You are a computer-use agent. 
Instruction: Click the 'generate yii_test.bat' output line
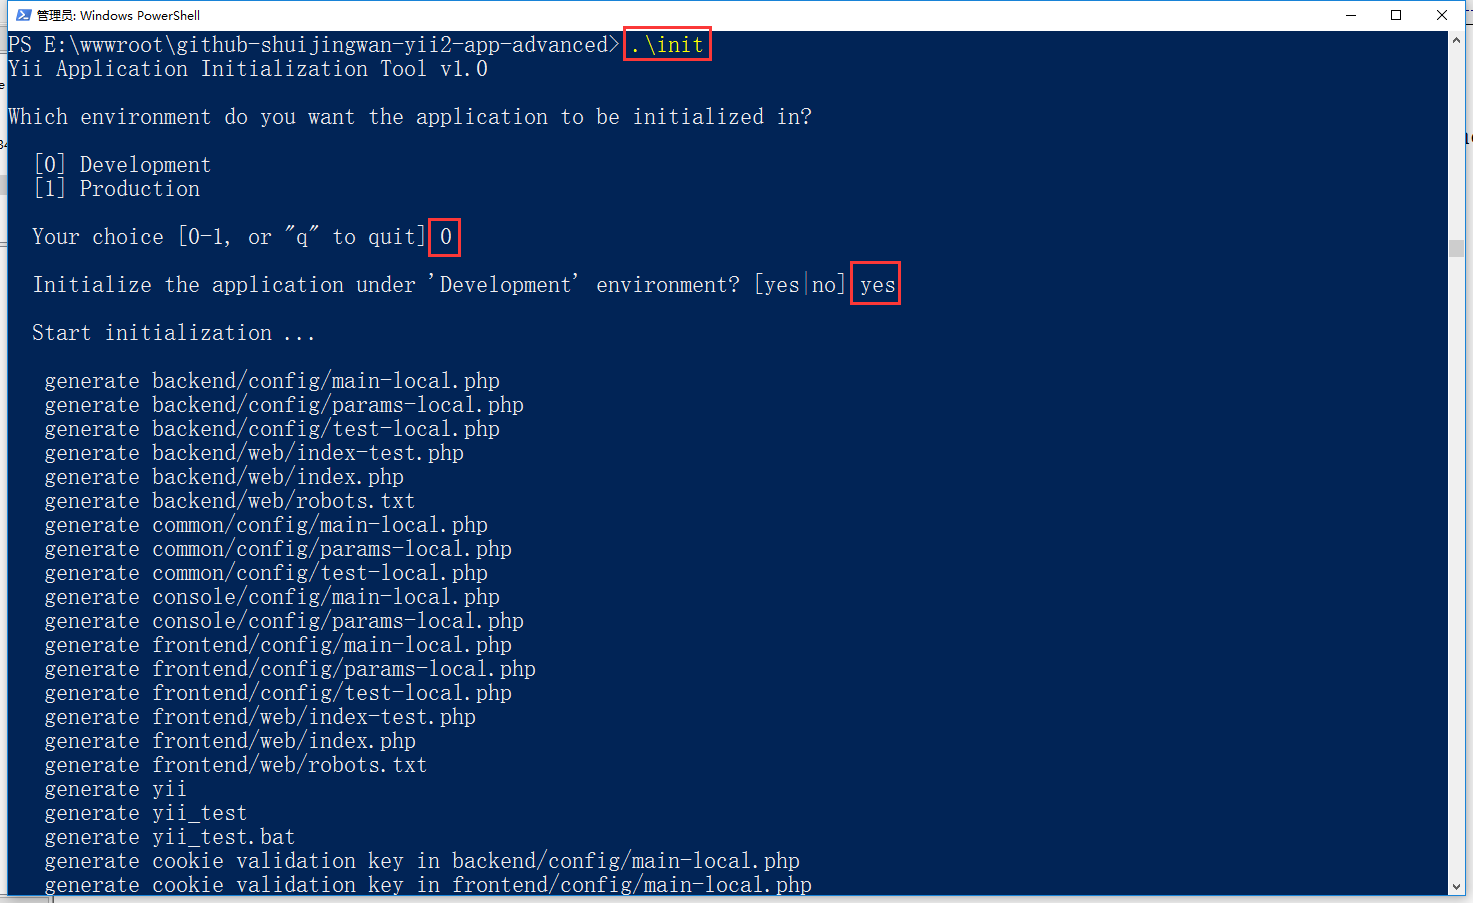tap(170, 837)
